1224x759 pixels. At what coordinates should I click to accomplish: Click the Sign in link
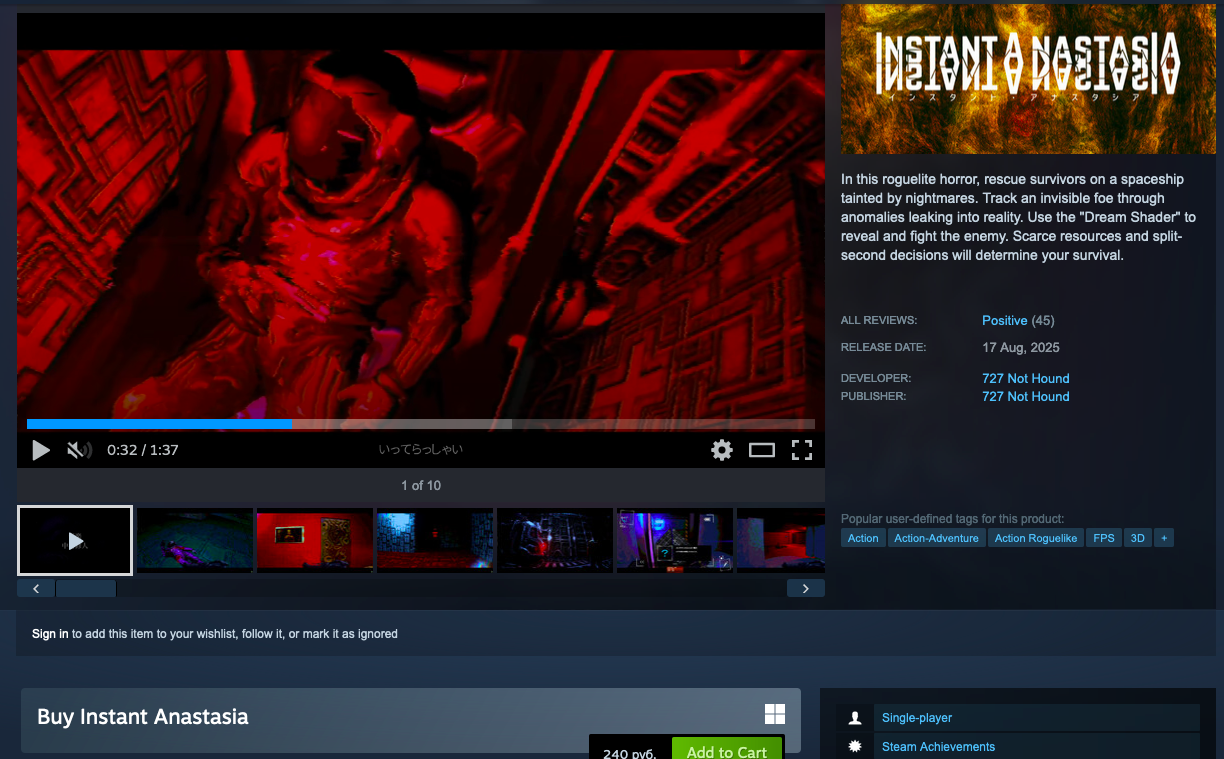(50, 634)
